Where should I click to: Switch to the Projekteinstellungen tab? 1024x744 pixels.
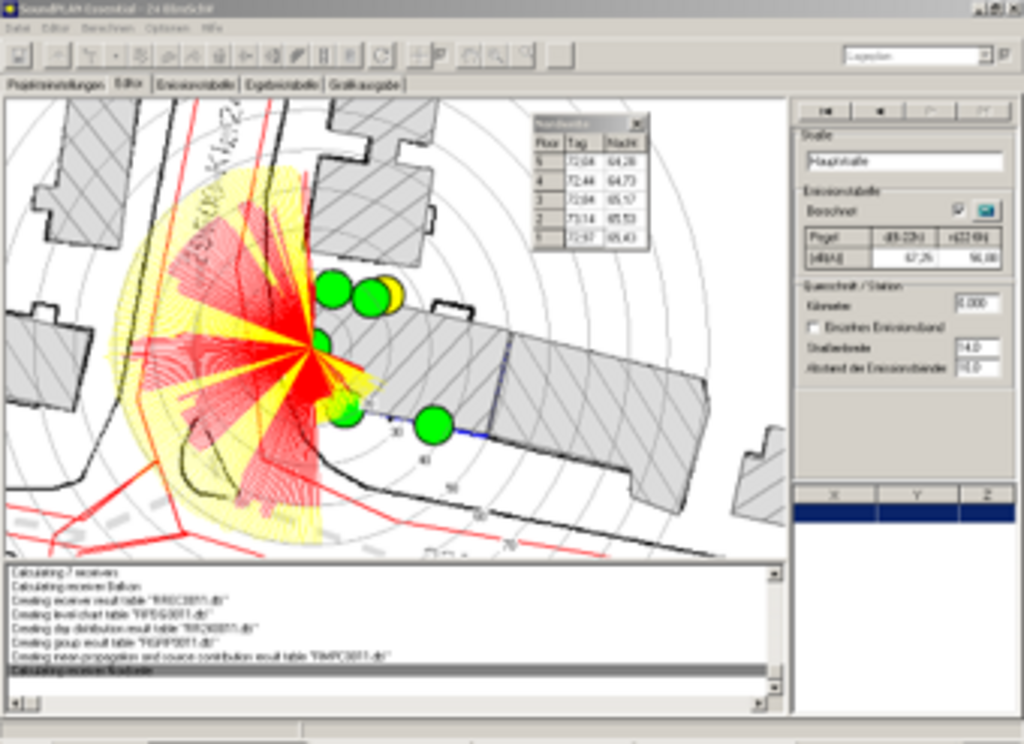(x=56, y=85)
